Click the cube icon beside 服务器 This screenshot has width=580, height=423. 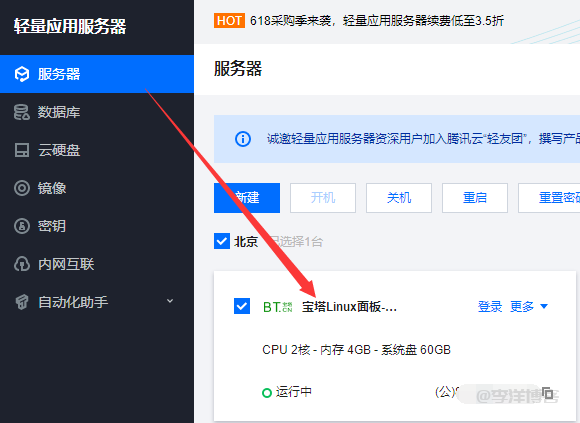pos(22,74)
